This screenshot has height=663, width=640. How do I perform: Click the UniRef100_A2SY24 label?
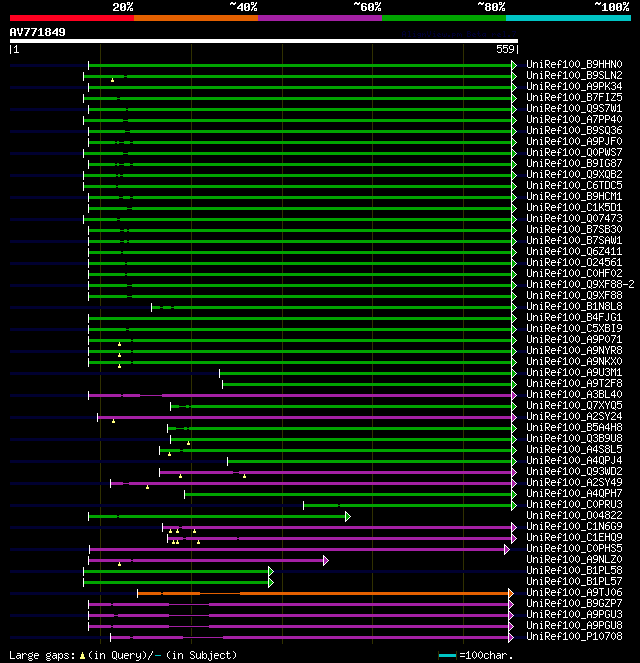pos(574,416)
